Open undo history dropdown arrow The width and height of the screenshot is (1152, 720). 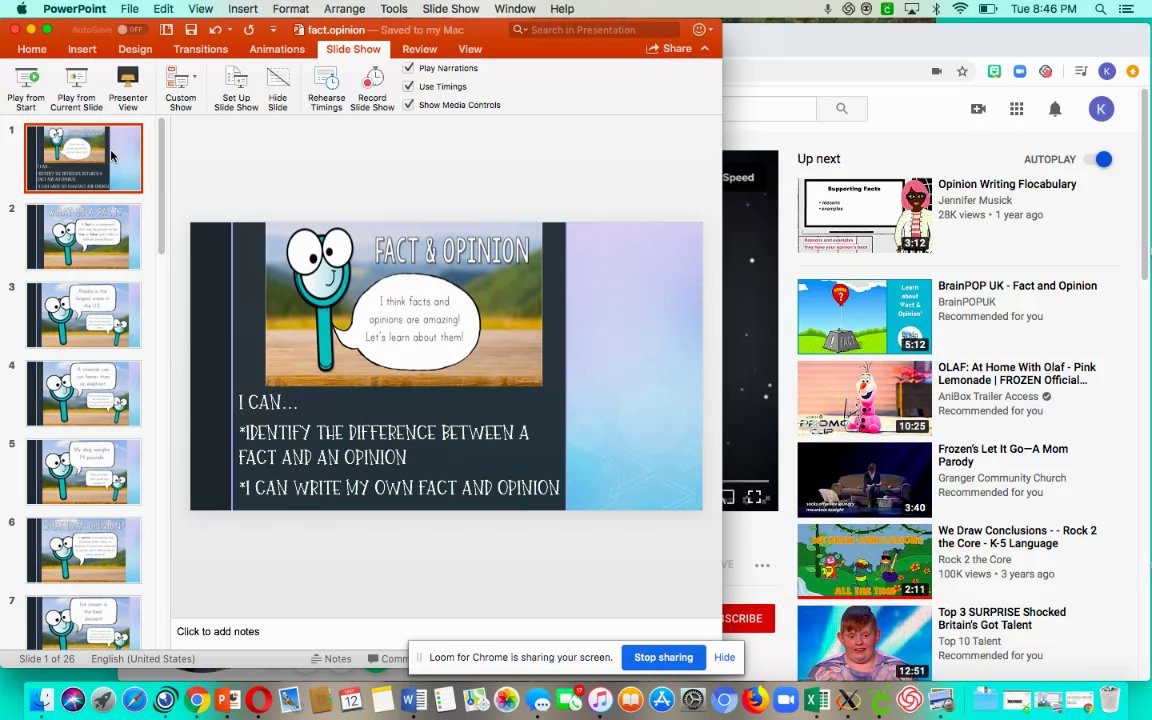(230, 29)
